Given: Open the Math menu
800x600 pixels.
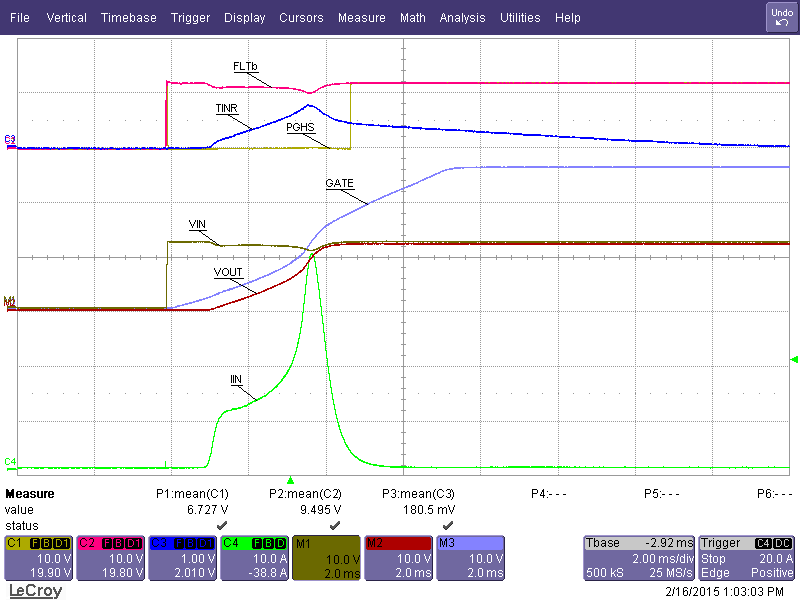Looking at the screenshot, I should point(412,18).
